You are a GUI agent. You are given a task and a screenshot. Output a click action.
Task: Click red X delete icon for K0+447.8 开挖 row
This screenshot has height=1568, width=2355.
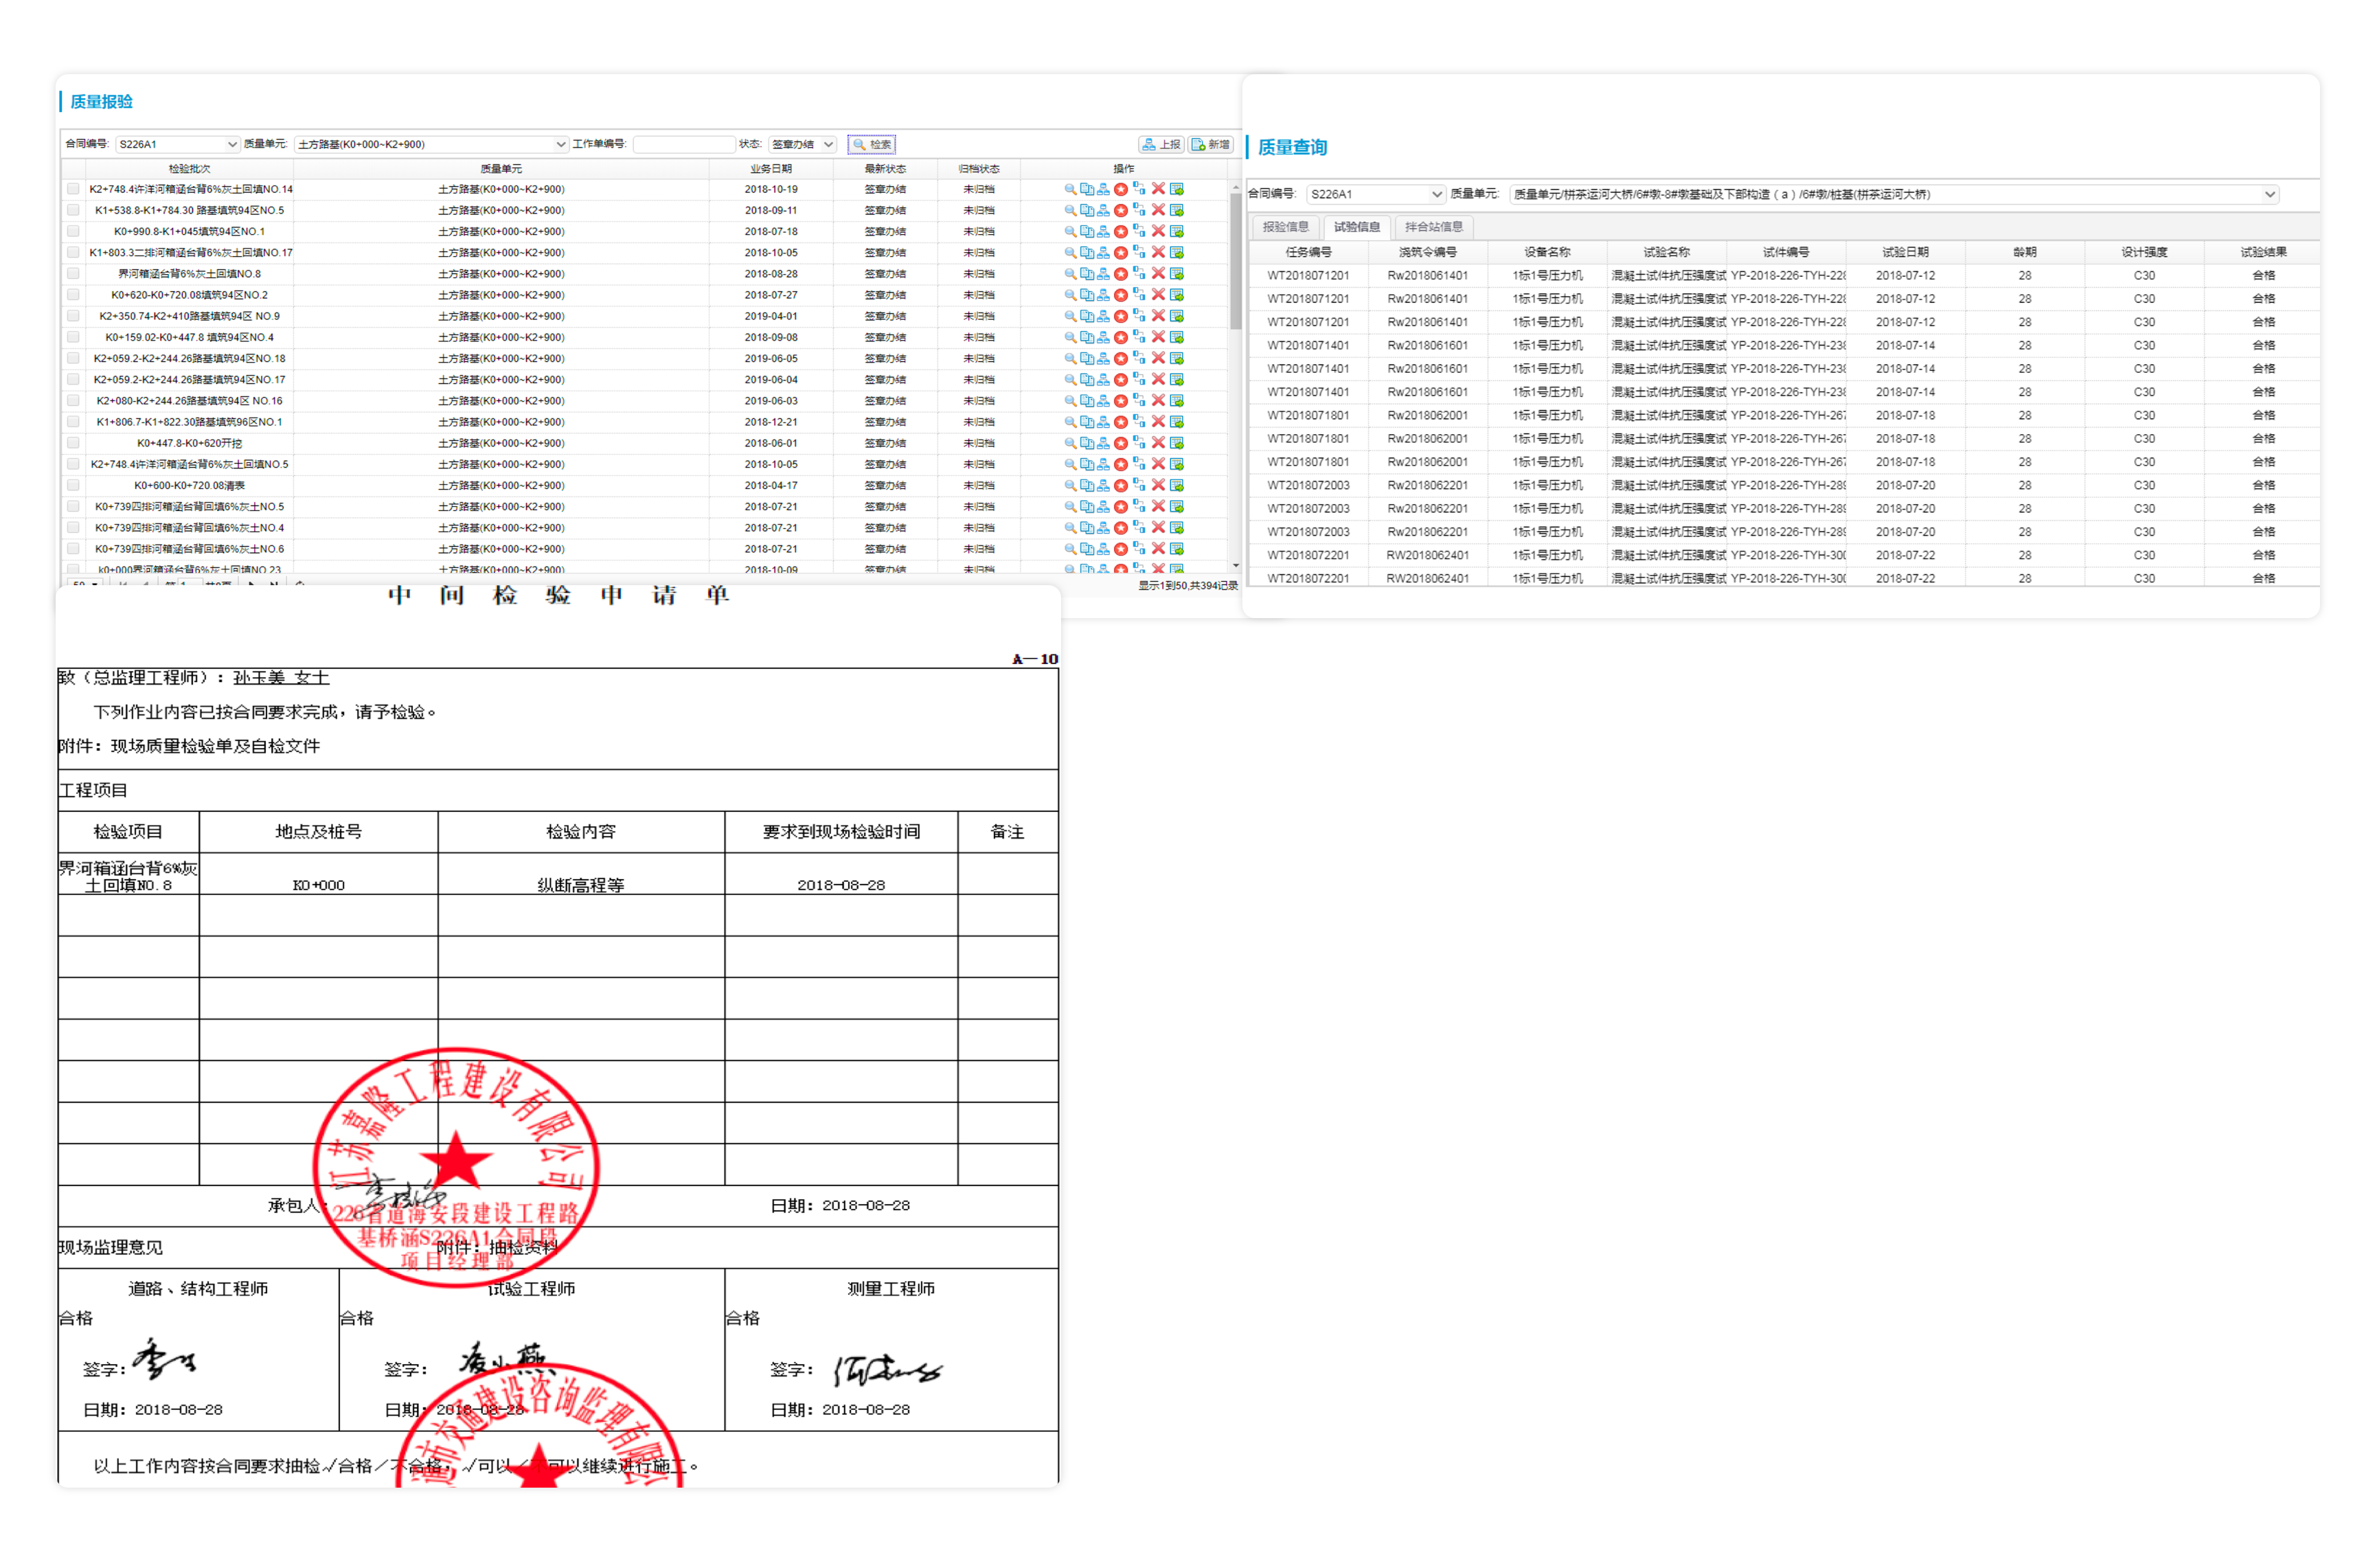[x=1158, y=443]
